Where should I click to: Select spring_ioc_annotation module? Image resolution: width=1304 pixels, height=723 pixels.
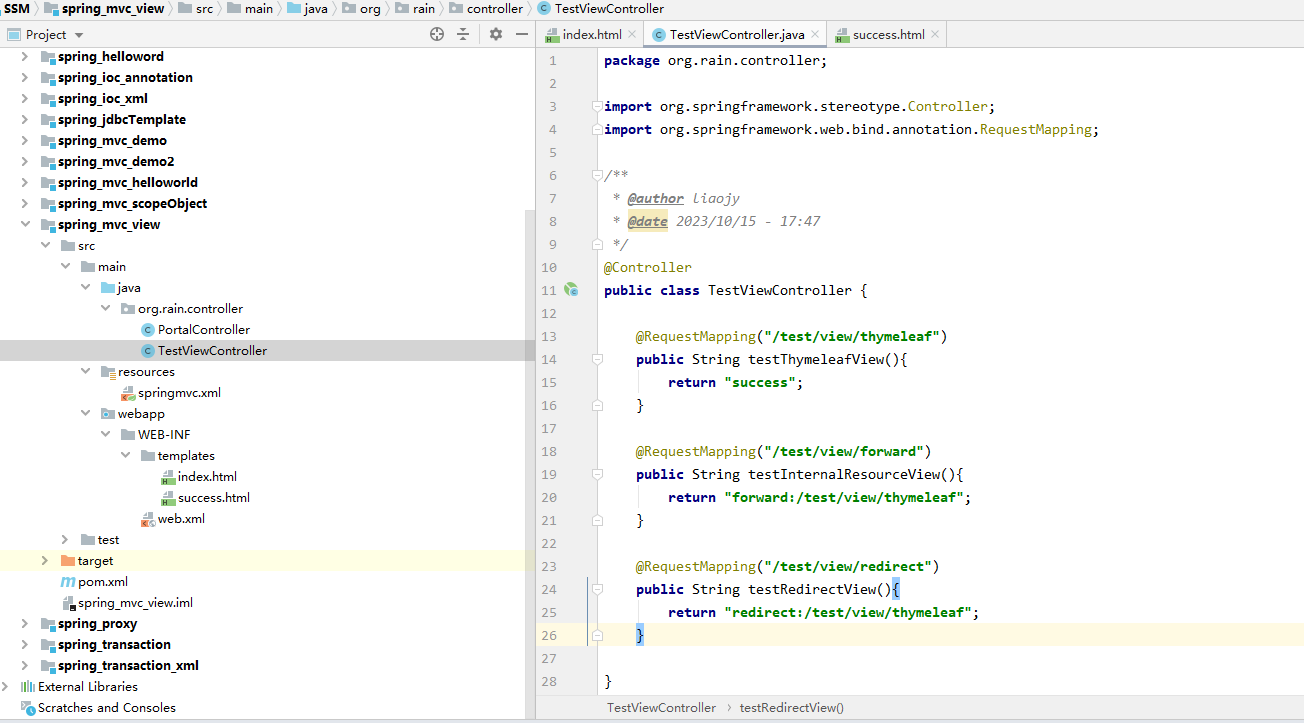tap(125, 78)
